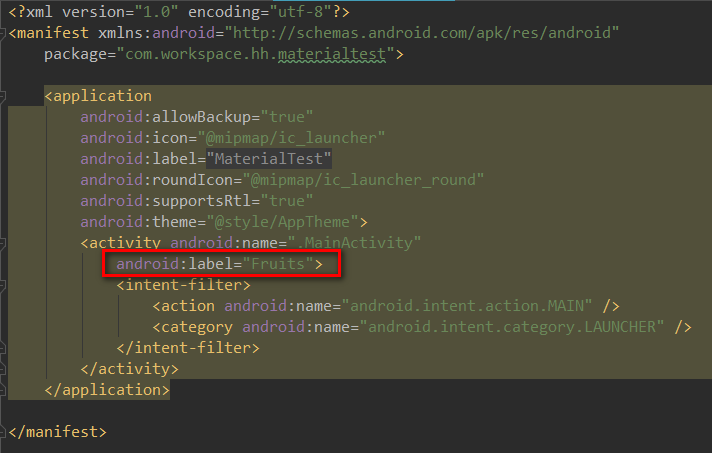This screenshot has width=712, height=453.
Task: Click the "true" value of allowBackup
Action: (x=287, y=117)
